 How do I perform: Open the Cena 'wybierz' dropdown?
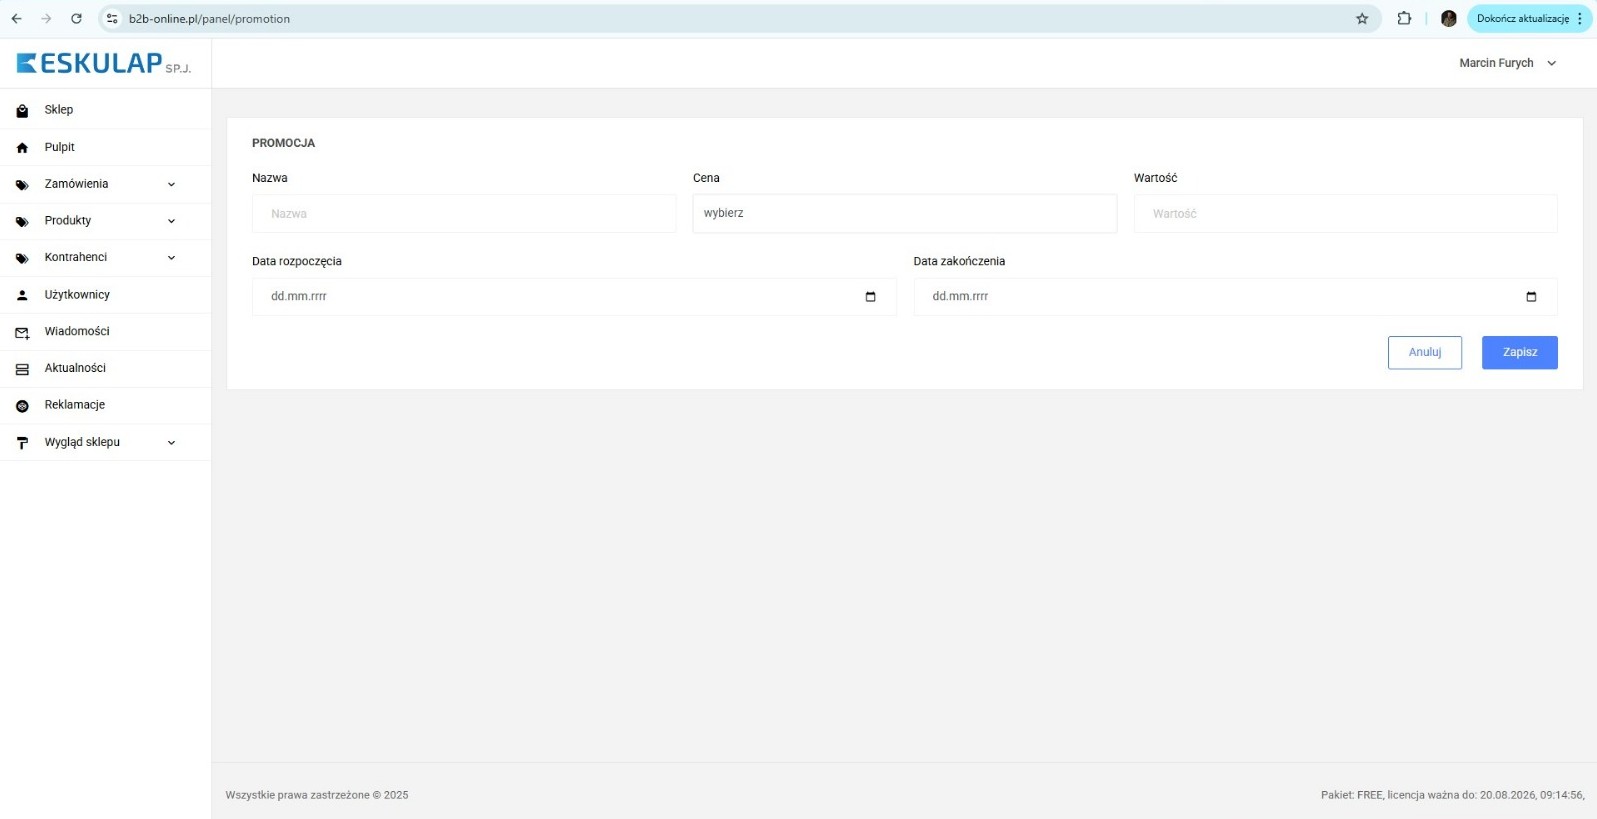tap(904, 214)
